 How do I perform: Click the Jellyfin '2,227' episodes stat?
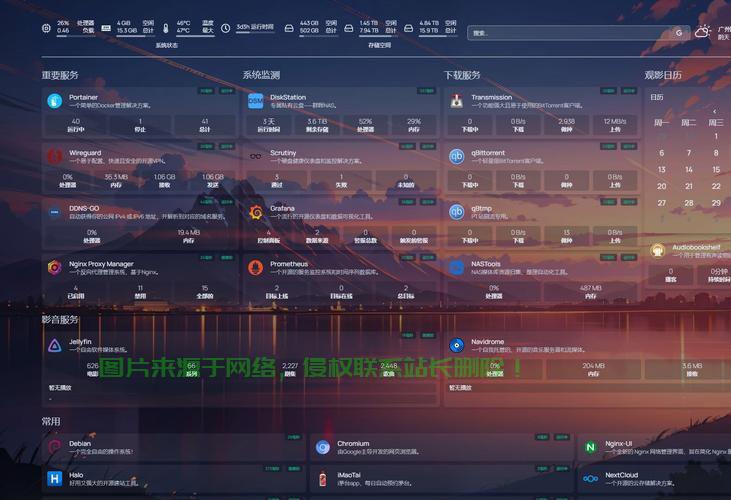pyautogui.click(x=290, y=370)
